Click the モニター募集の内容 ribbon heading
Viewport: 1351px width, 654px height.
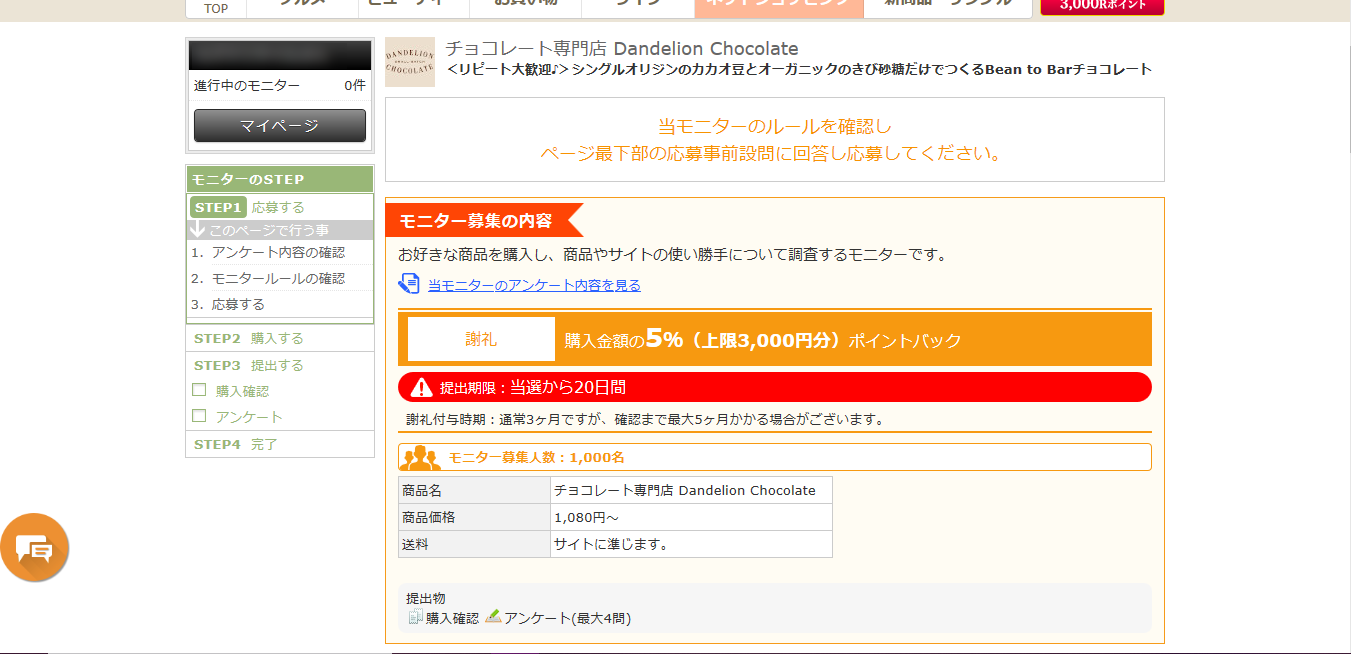[x=484, y=220]
